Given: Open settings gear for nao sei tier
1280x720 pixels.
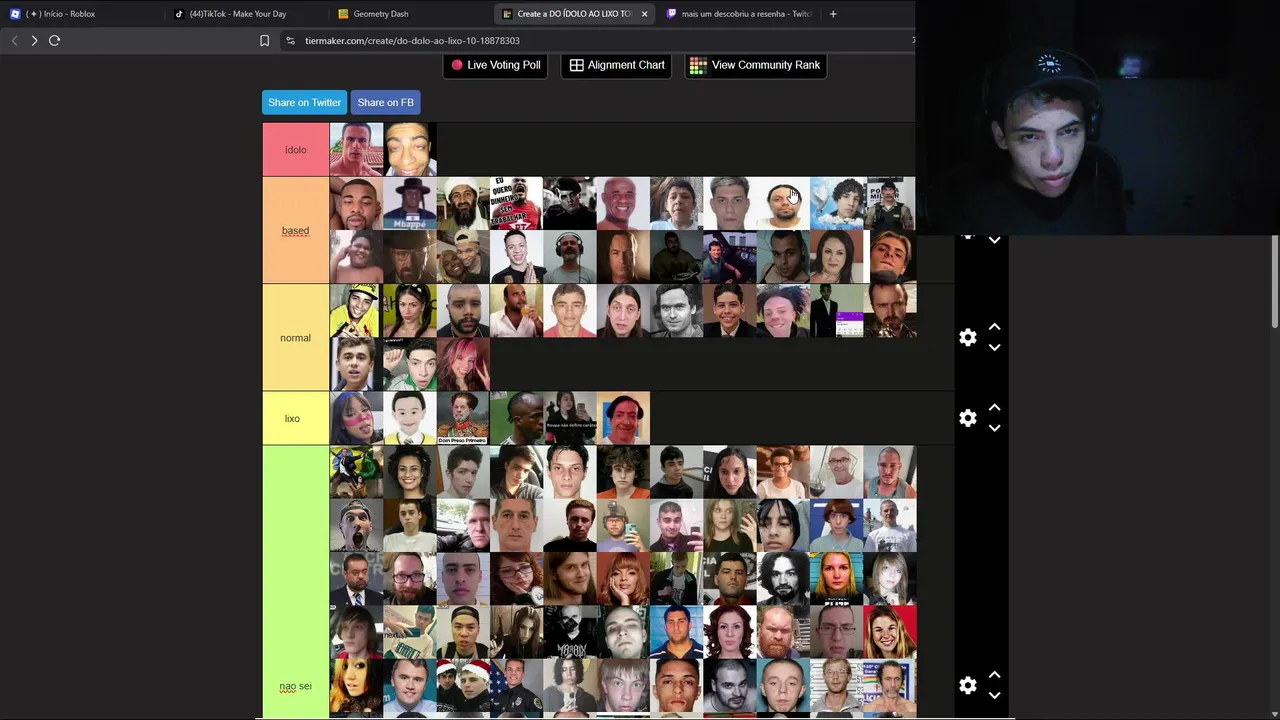Looking at the screenshot, I should pyautogui.click(x=967, y=686).
